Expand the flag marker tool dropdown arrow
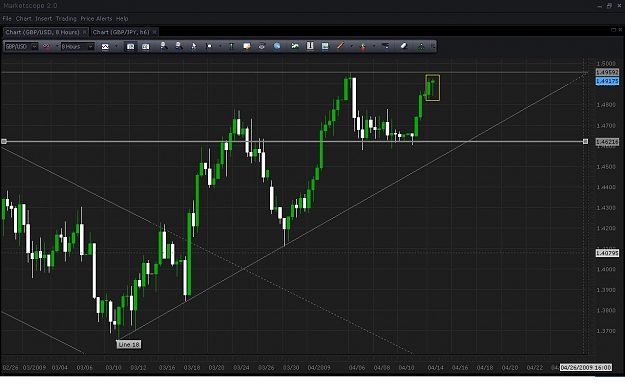Viewport: 625px width, 391px height. coord(220,47)
